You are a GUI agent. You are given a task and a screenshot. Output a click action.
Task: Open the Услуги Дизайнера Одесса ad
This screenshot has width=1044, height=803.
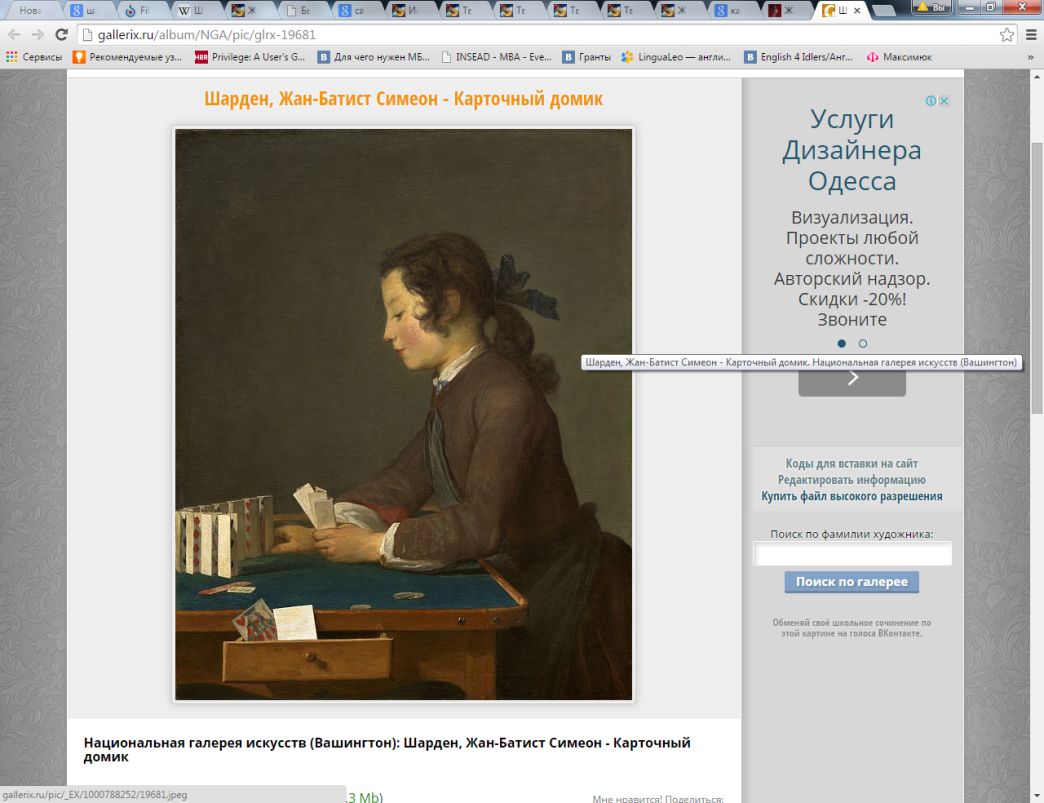point(852,150)
